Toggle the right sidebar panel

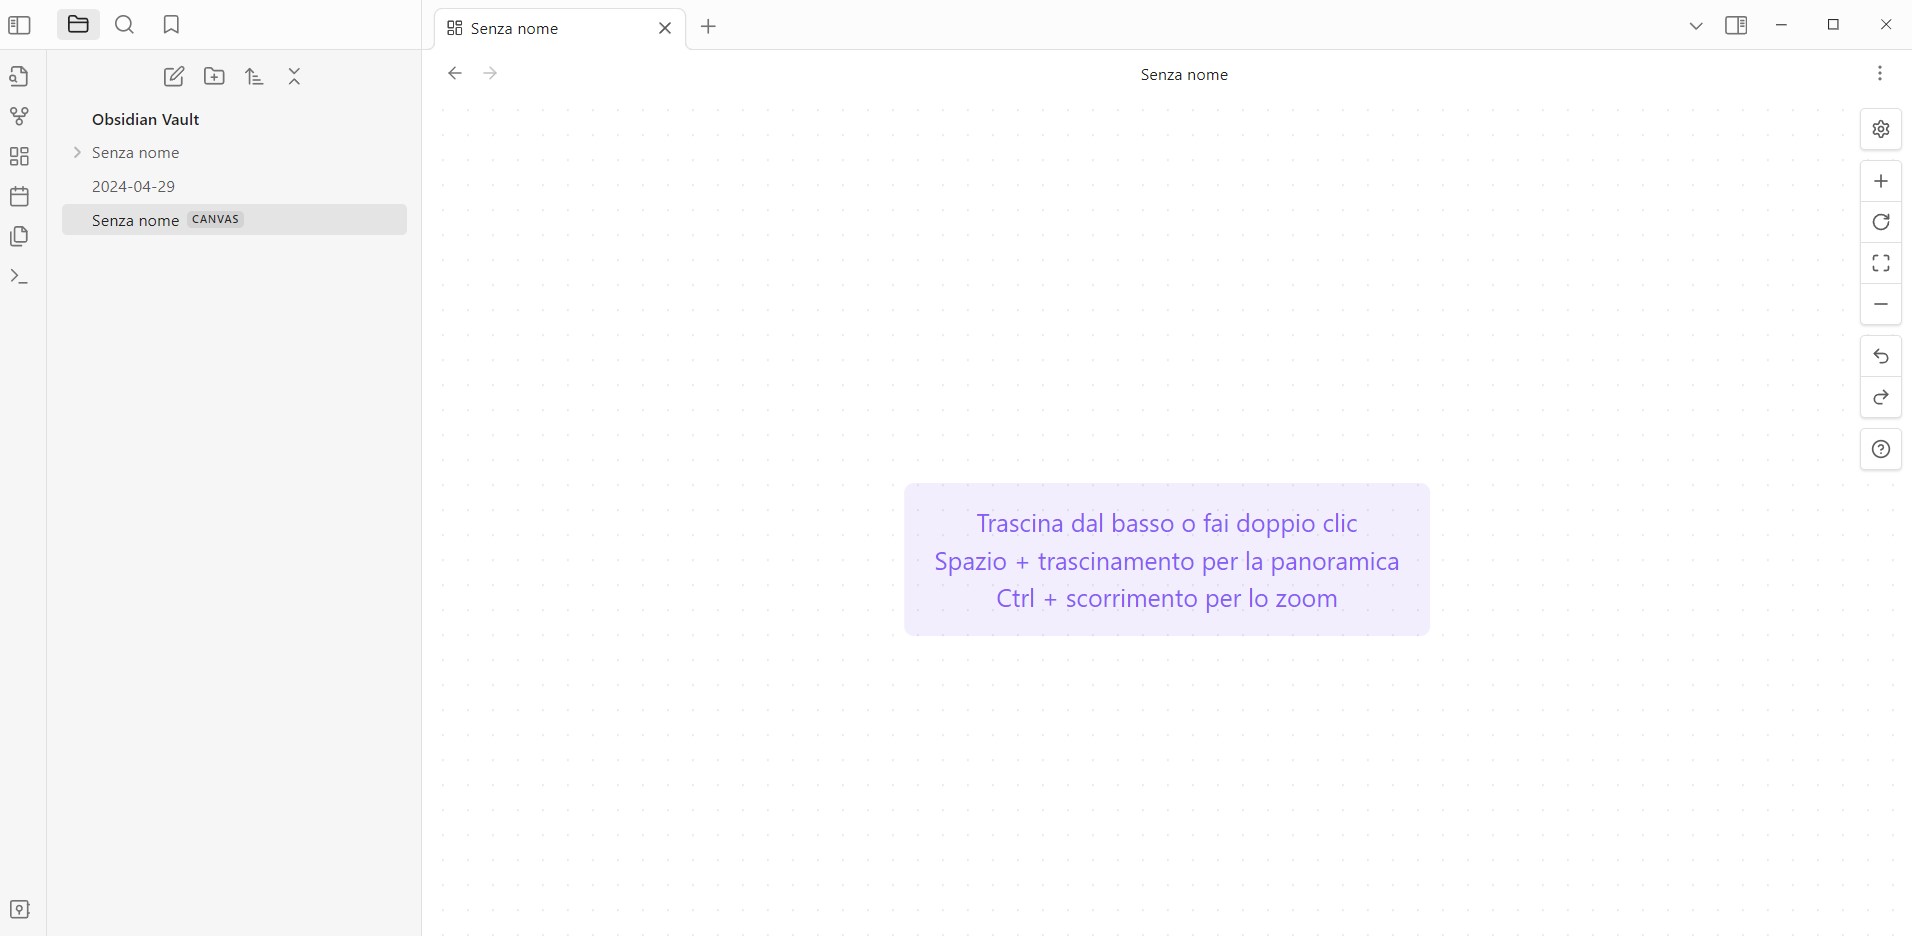[x=1736, y=26]
